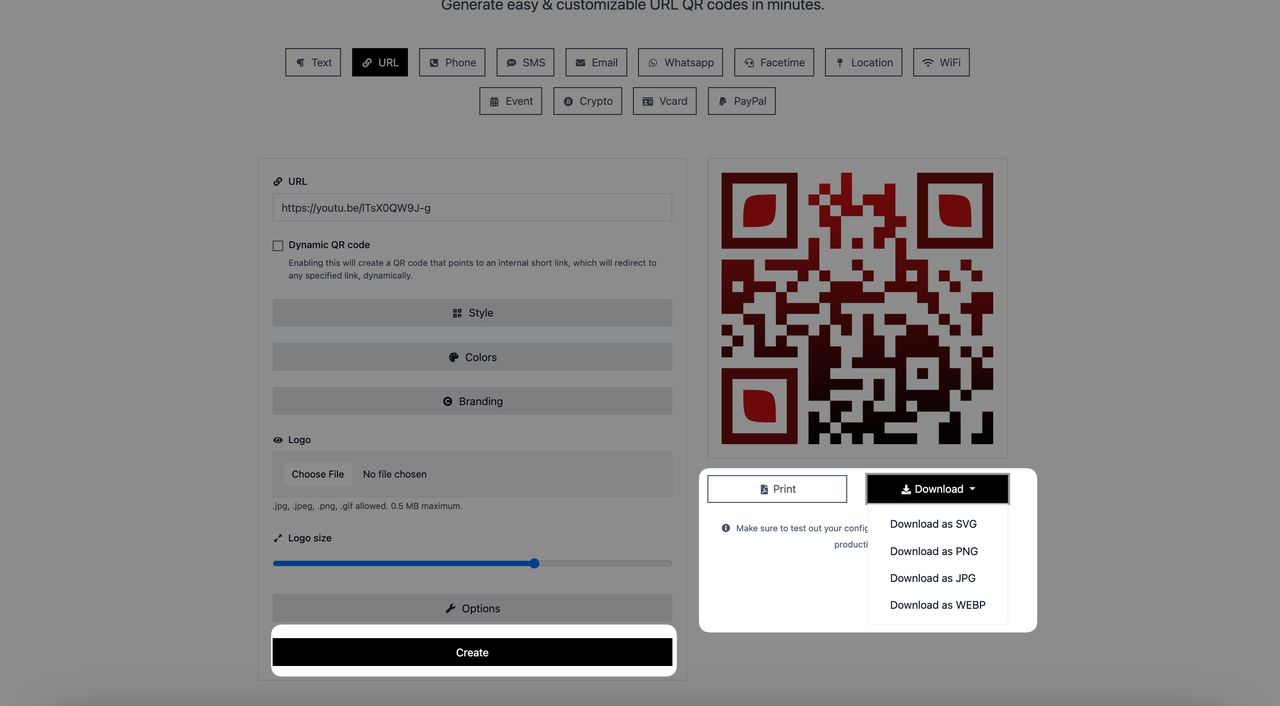Image resolution: width=1280 pixels, height=706 pixels.
Task: Click the resize icon beside Logo size
Action: point(278,538)
